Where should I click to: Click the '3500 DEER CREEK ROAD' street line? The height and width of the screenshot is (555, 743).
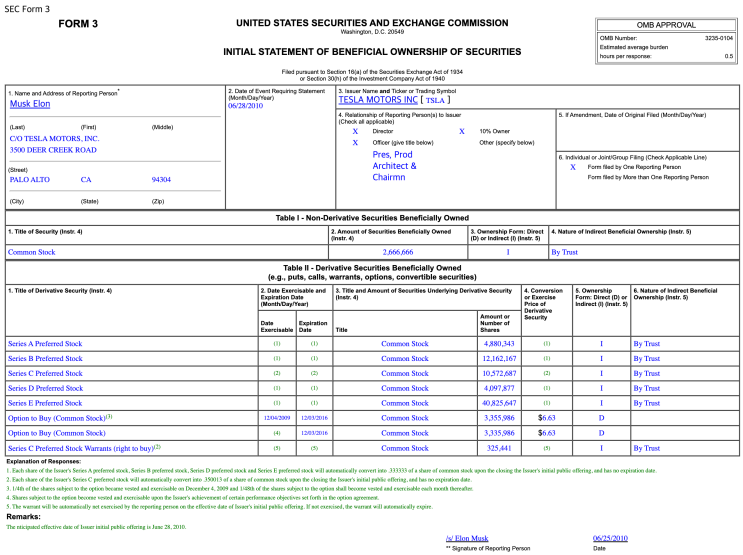point(53,150)
